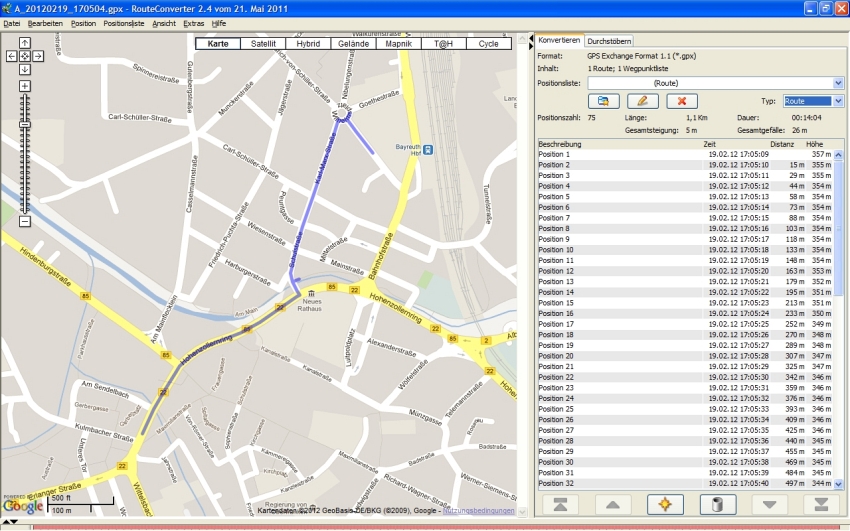Move selected position to bottom of list
This screenshot has width=850, height=531.
point(821,504)
